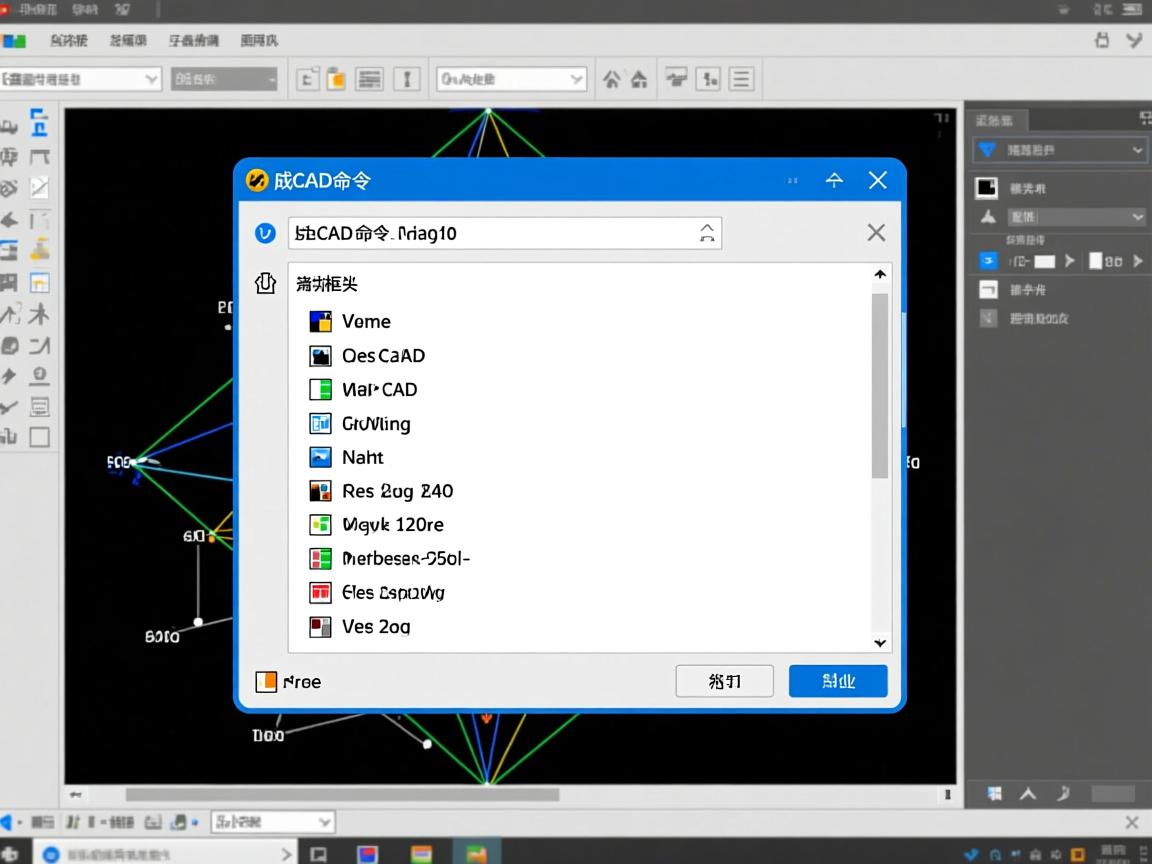
Task: Select the Veme item in the list
Action: coord(366,321)
